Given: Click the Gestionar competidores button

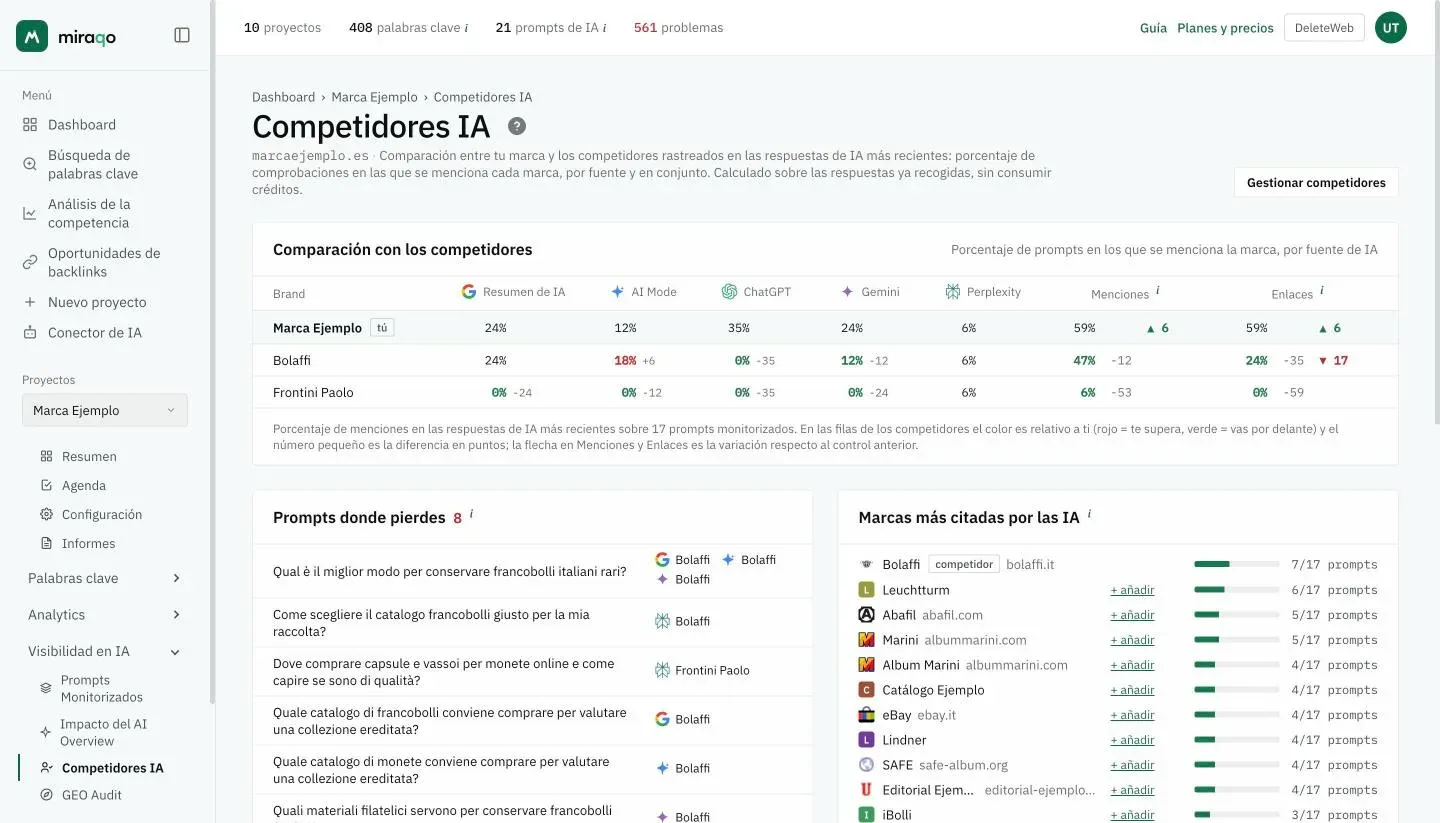Looking at the screenshot, I should tap(1316, 182).
